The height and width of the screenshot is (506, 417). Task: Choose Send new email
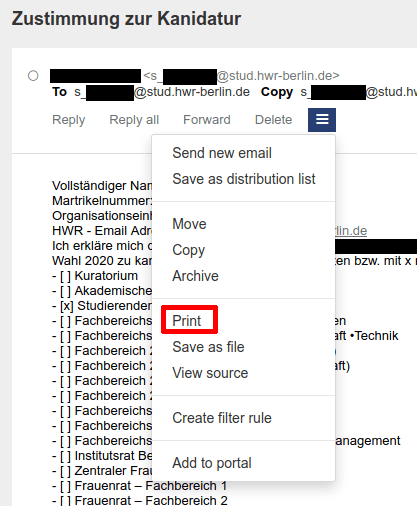(222, 153)
